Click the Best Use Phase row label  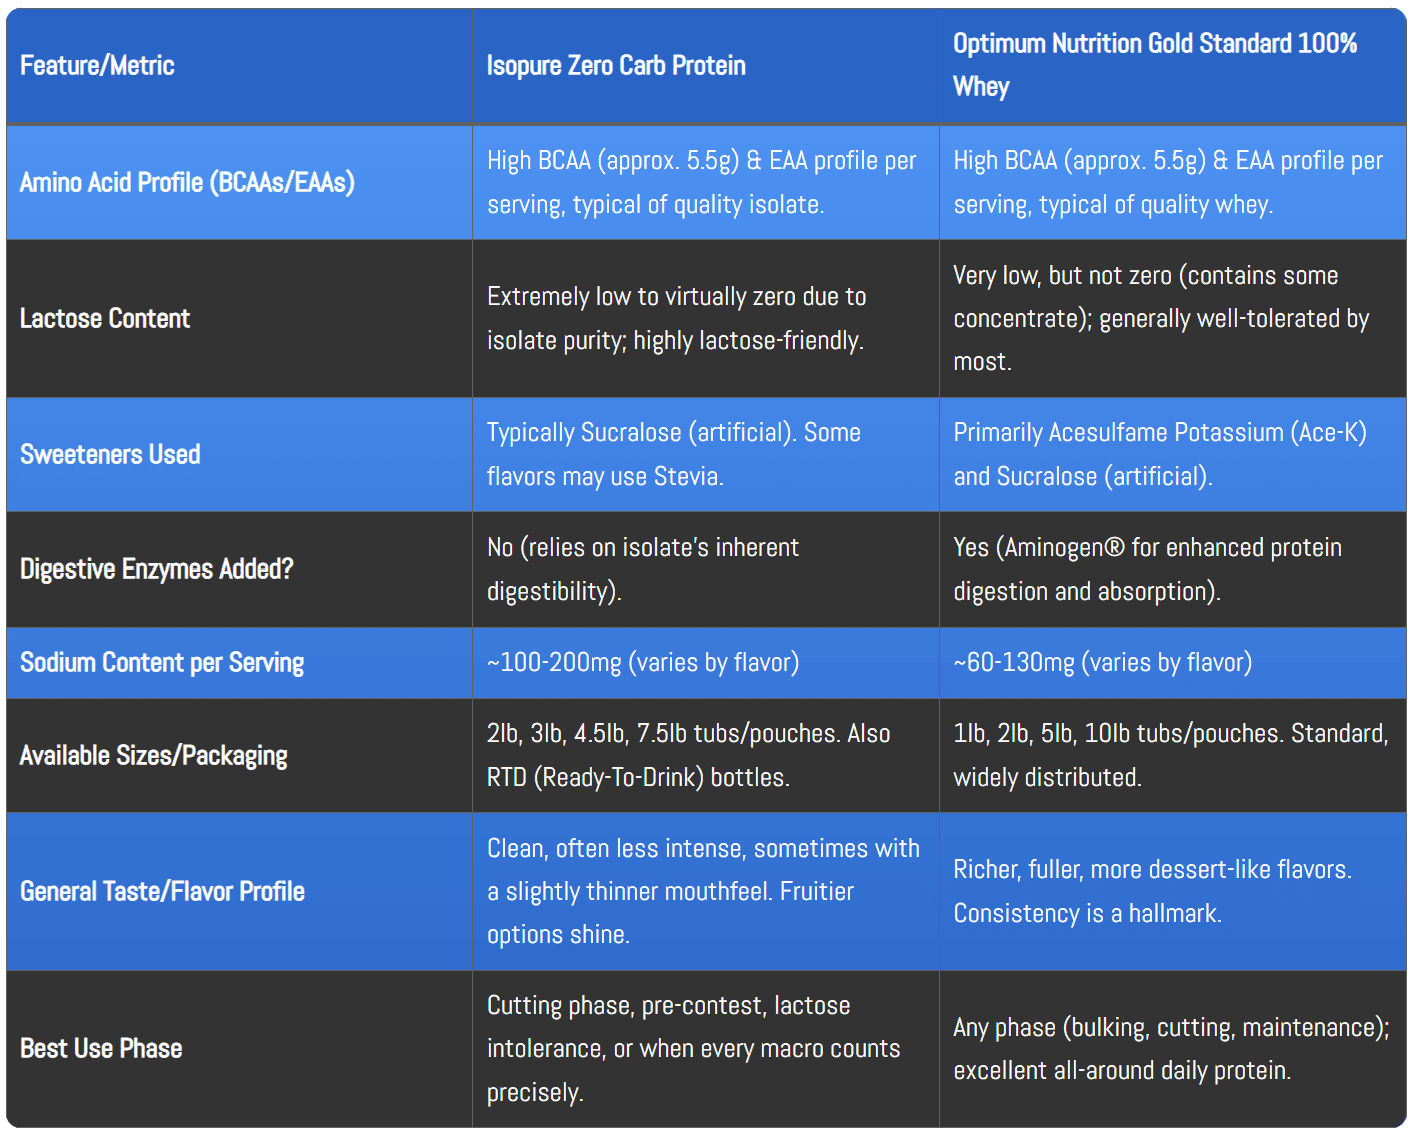point(101,1048)
